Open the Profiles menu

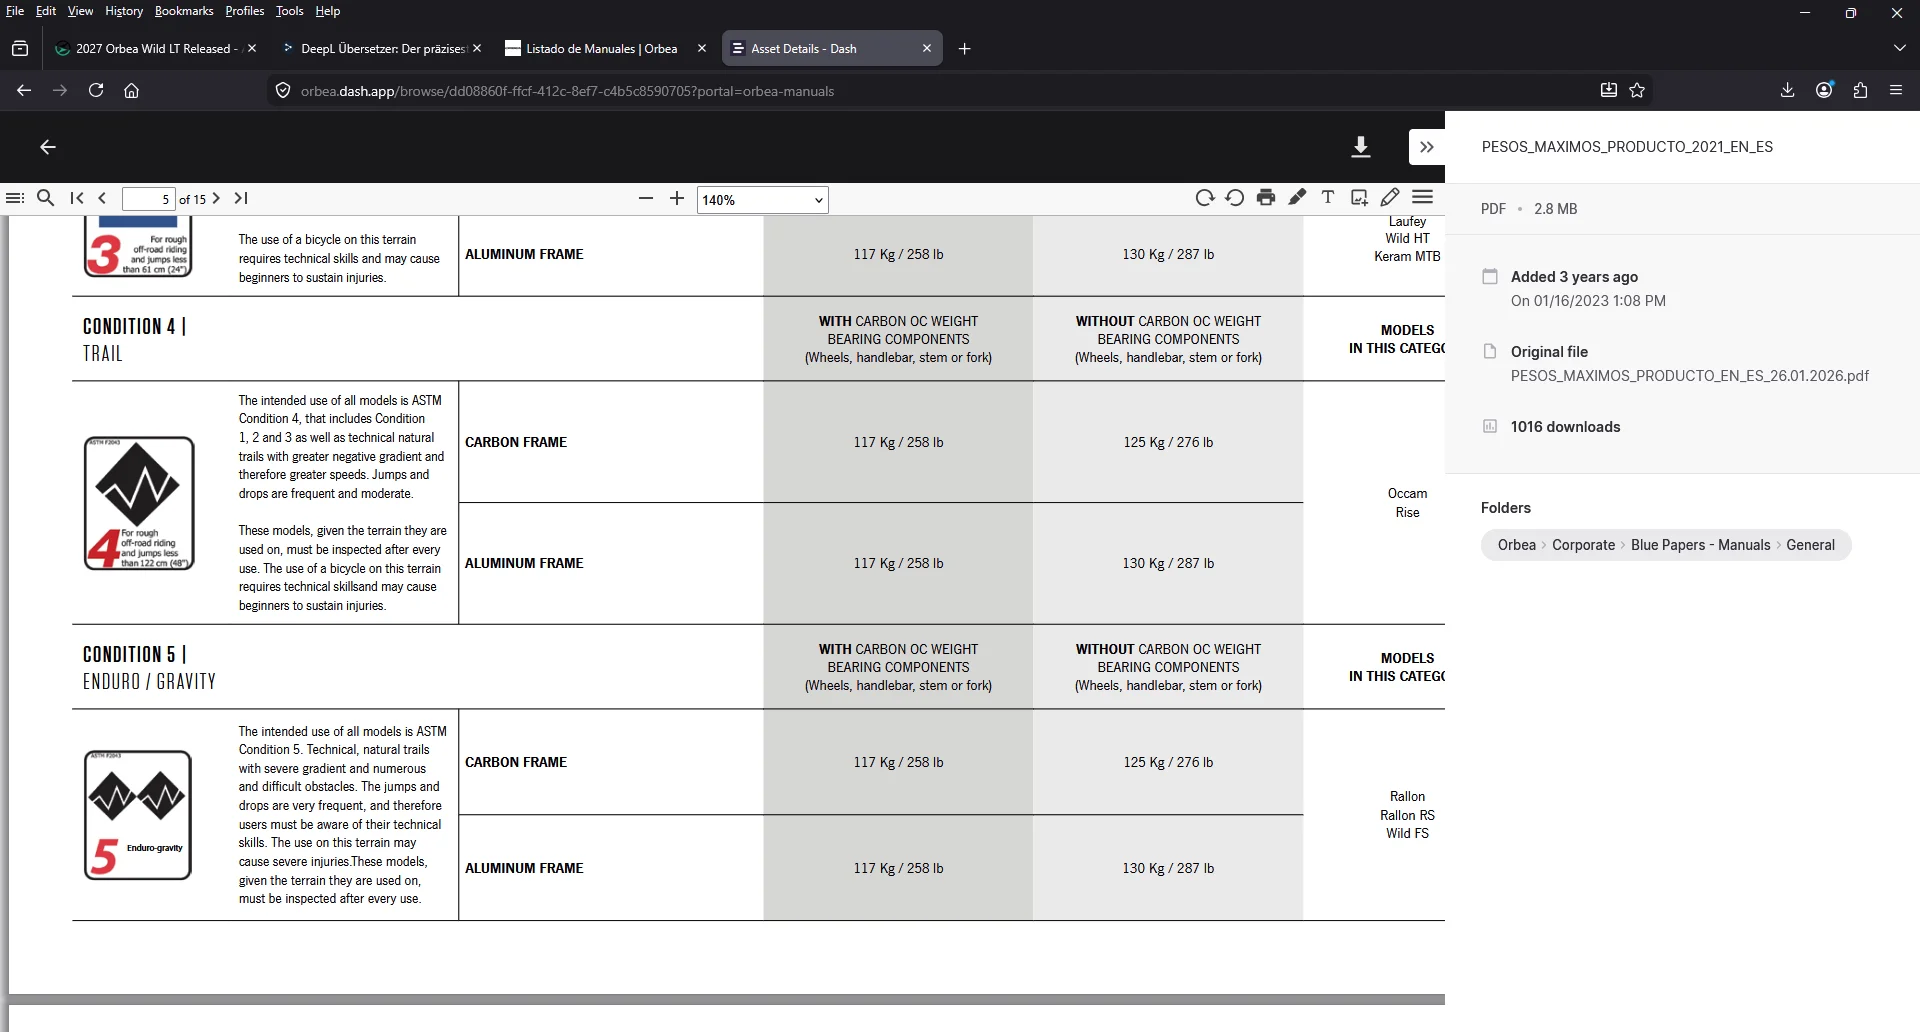point(245,11)
